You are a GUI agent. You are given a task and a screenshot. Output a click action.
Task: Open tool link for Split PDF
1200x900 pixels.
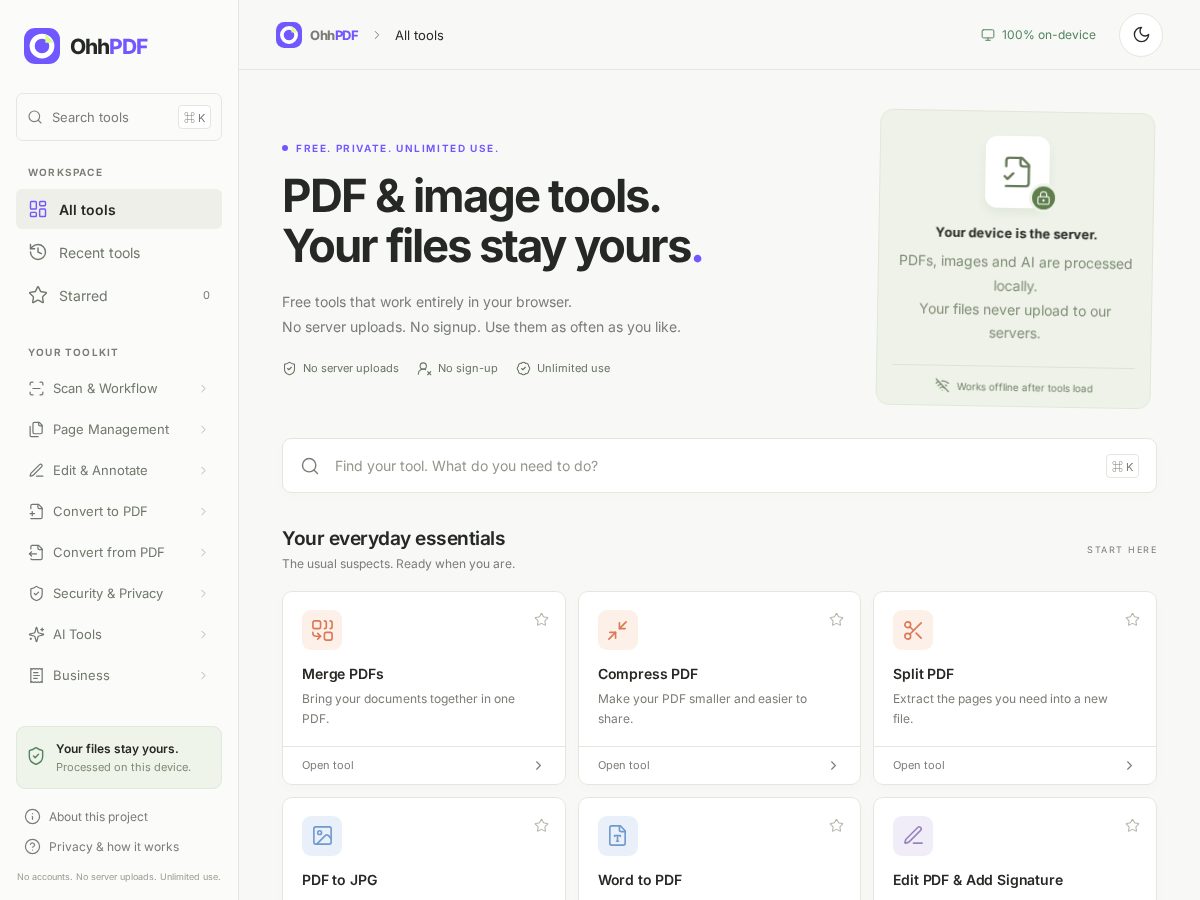[919, 765]
